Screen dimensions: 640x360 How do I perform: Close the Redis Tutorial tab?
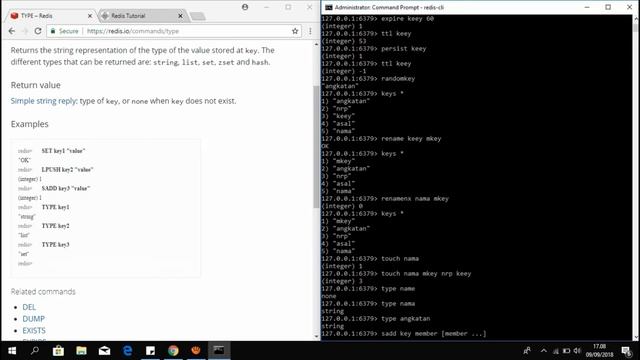click(180, 16)
